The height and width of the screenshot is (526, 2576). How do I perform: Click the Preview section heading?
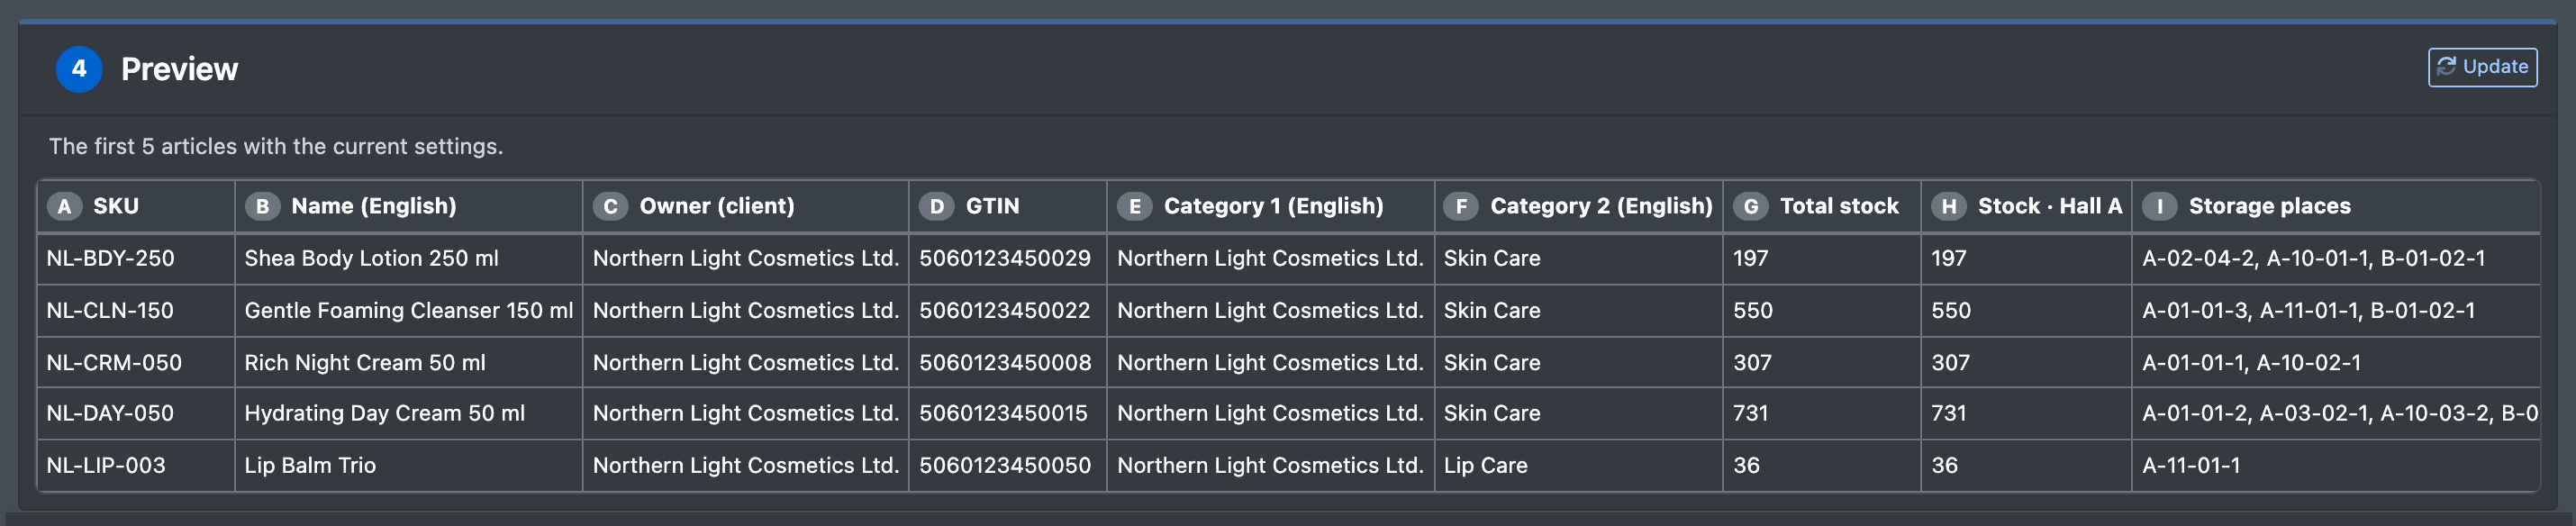coord(179,69)
